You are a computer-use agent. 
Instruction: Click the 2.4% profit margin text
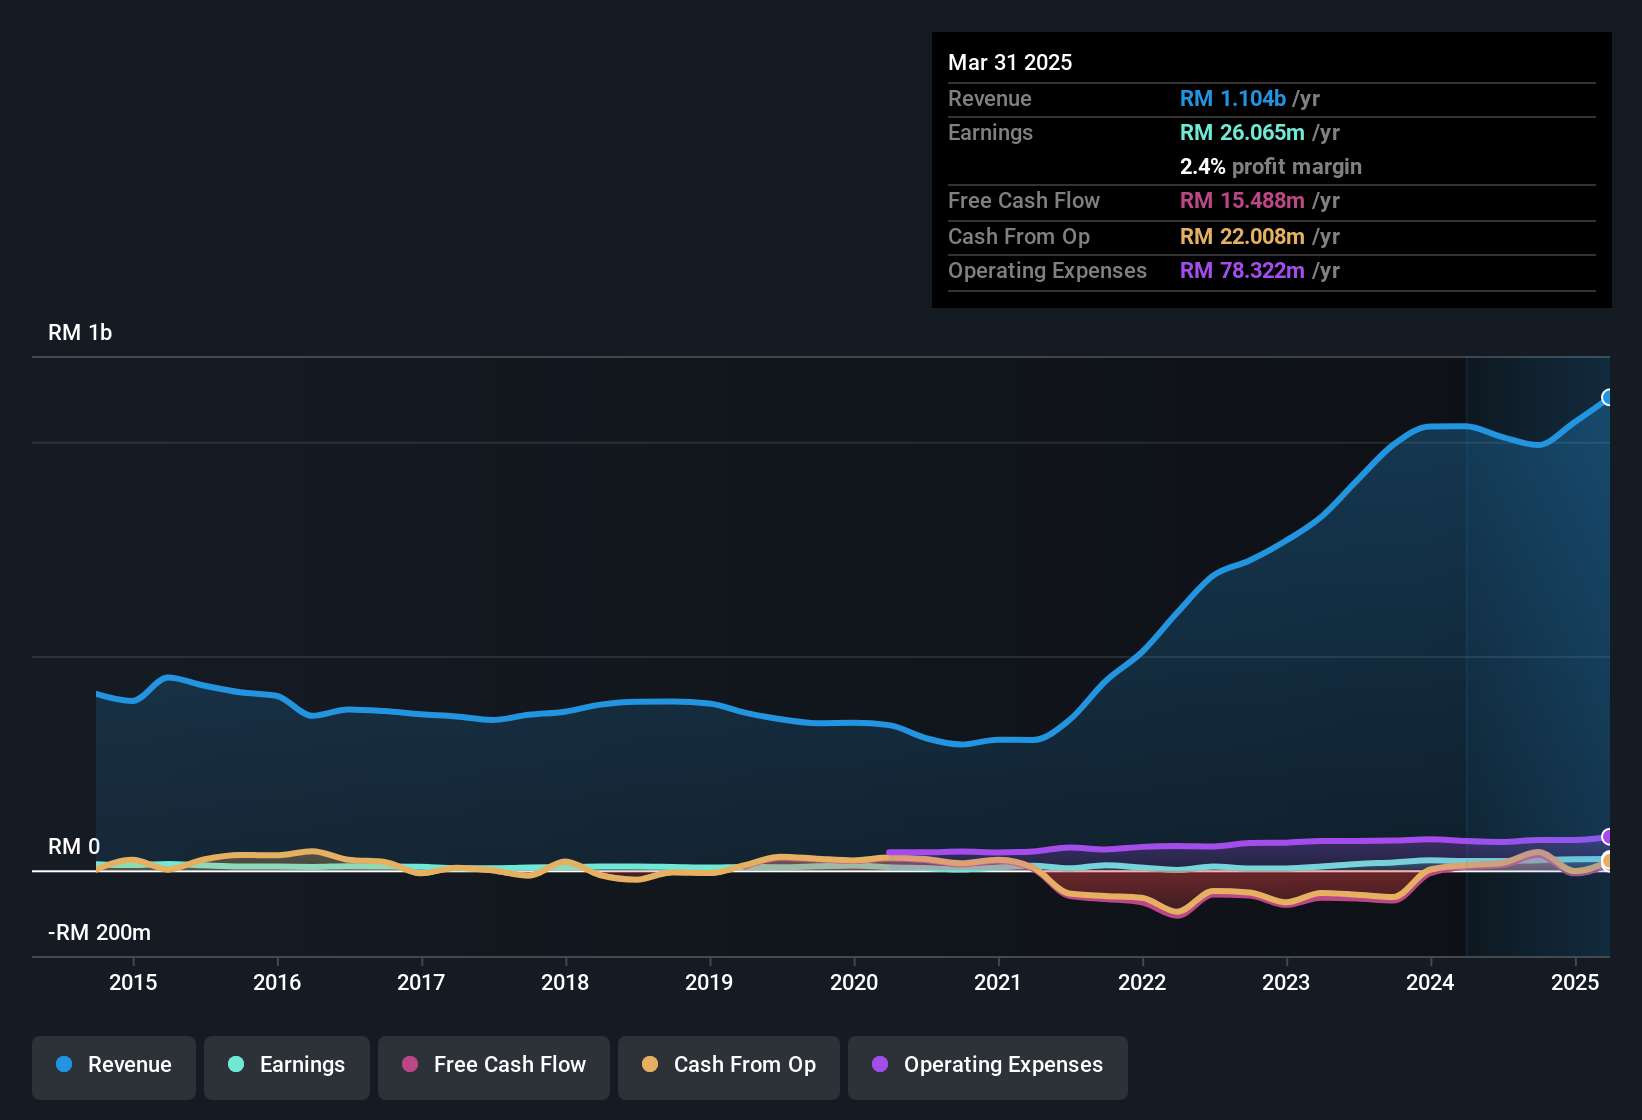click(1271, 167)
